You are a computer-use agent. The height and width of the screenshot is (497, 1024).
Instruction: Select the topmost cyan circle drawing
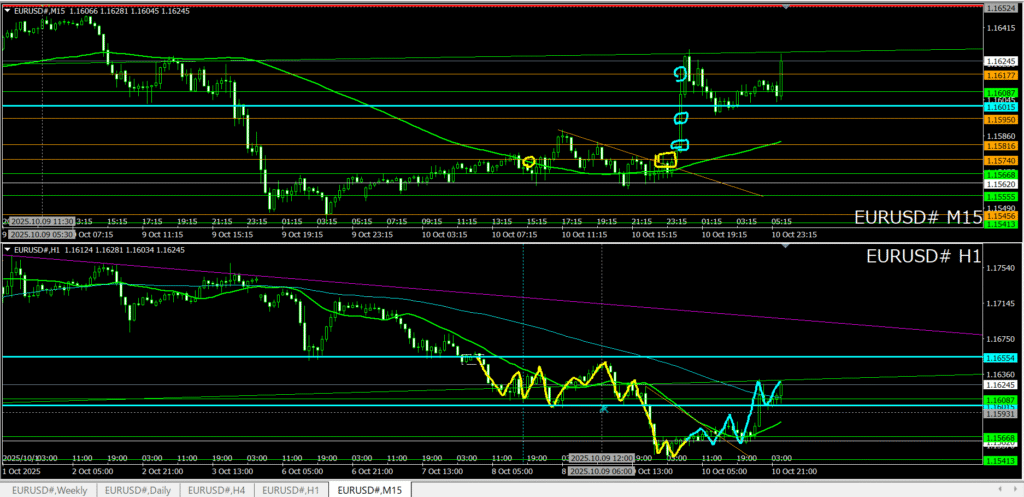click(x=681, y=74)
